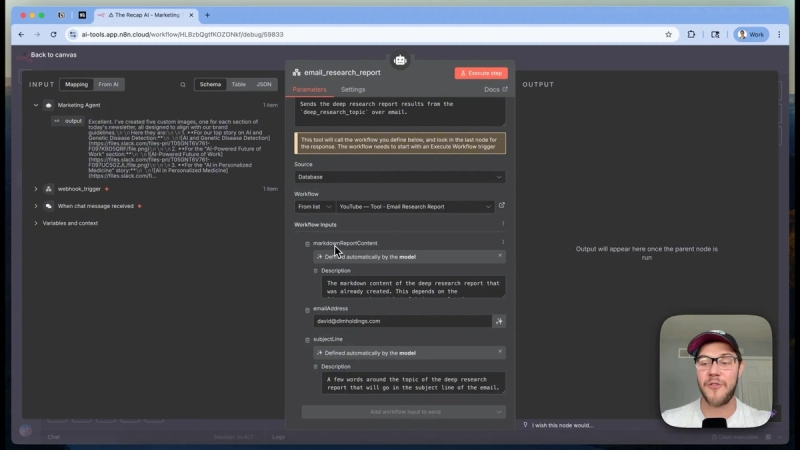Remove model-defined value for subjectLine with X
This screenshot has width=800, height=450.
pyautogui.click(x=500, y=352)
